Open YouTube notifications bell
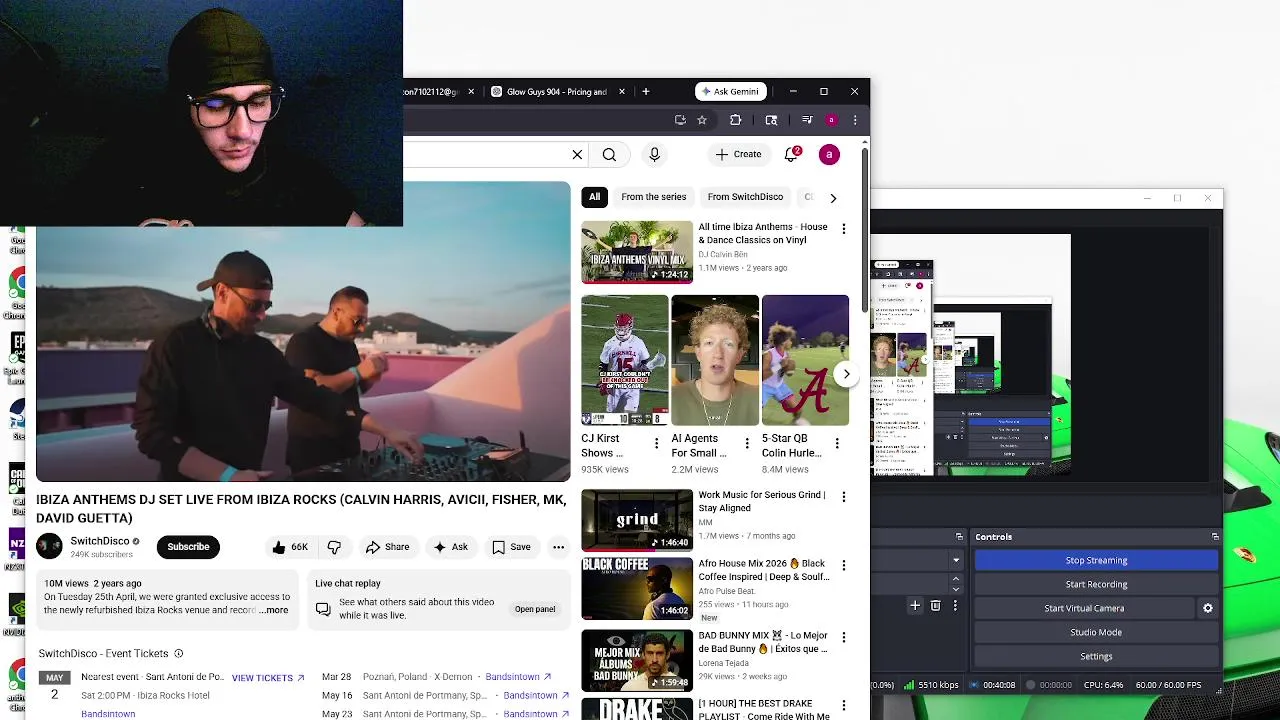The image size is (1280, 720). pos(791,154)
